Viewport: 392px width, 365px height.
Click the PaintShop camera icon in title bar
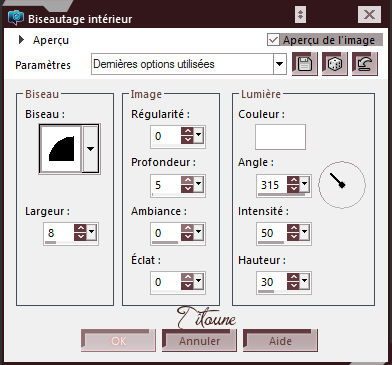(x=16, y=17)
